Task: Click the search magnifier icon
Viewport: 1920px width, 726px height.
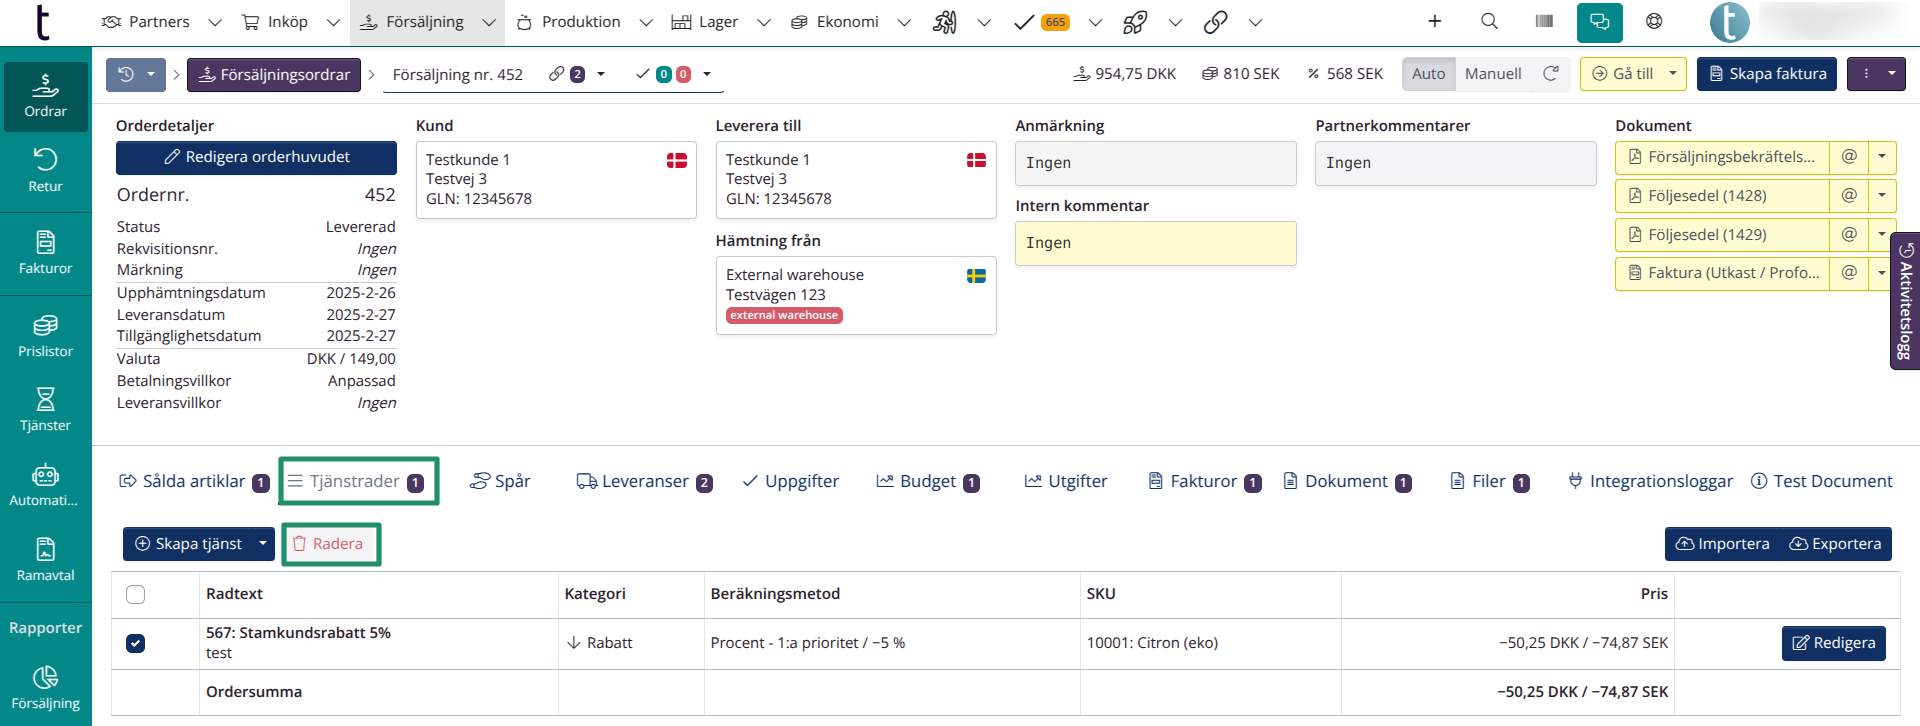Action: [1489, 22]
